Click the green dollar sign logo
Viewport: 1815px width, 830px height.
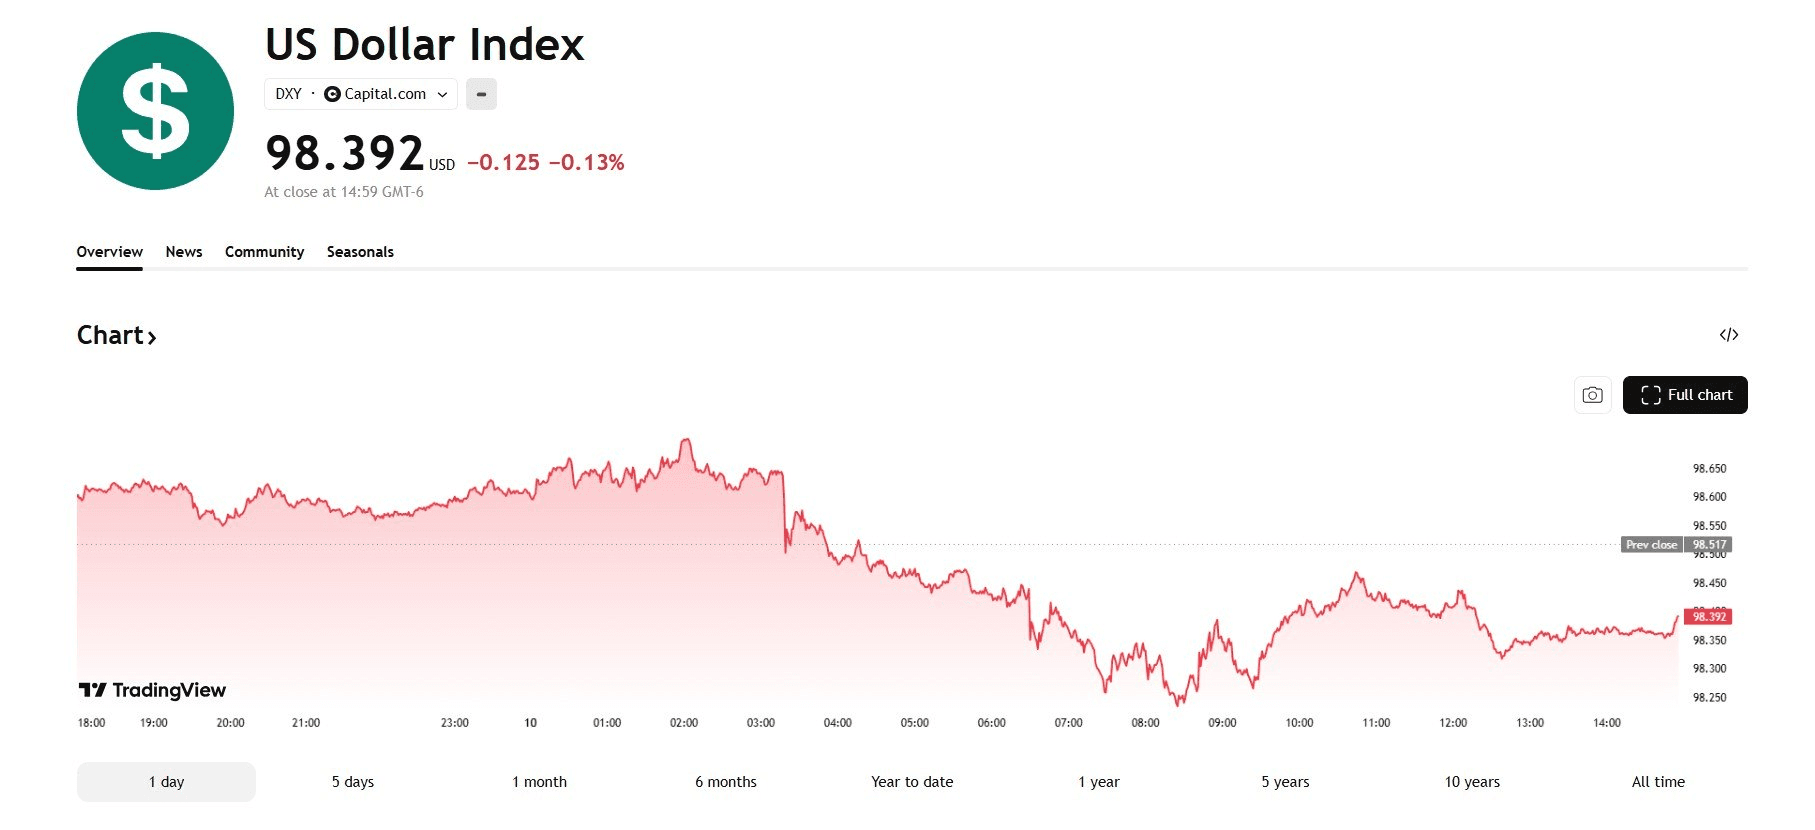(x=155, y=111)
